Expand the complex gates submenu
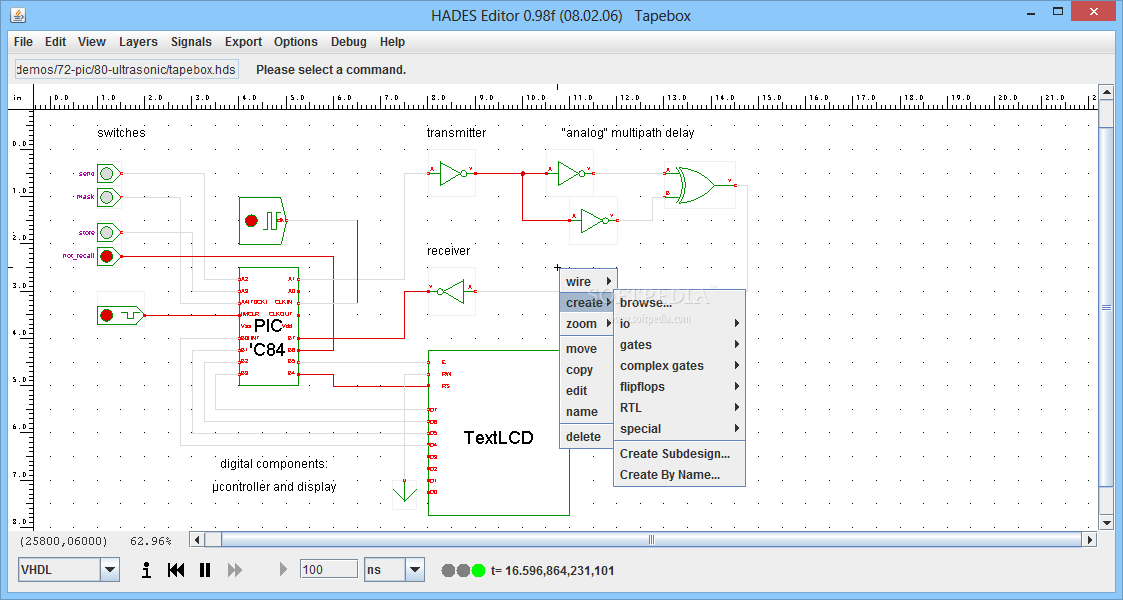The width and height of the screenshot is (1123, 600). [x=679, y=366]
